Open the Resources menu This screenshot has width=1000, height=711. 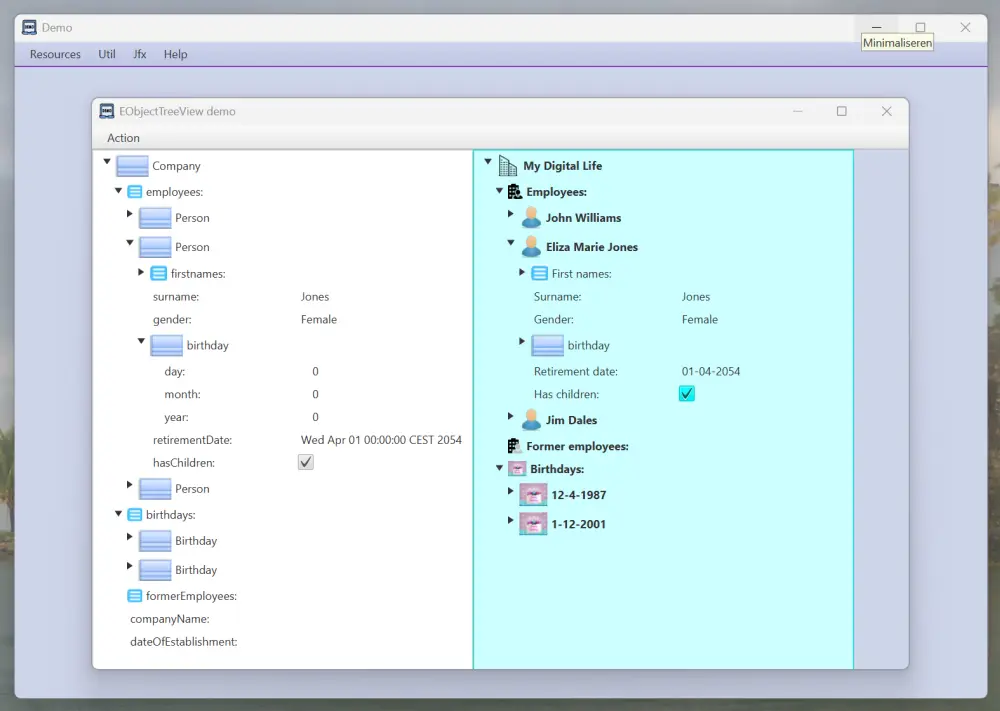tap(55, 54)
